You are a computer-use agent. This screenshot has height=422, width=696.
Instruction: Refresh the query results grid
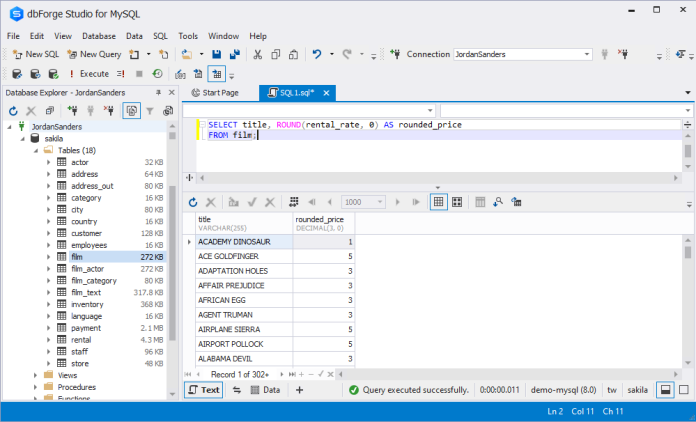click(x=193, y=201)
